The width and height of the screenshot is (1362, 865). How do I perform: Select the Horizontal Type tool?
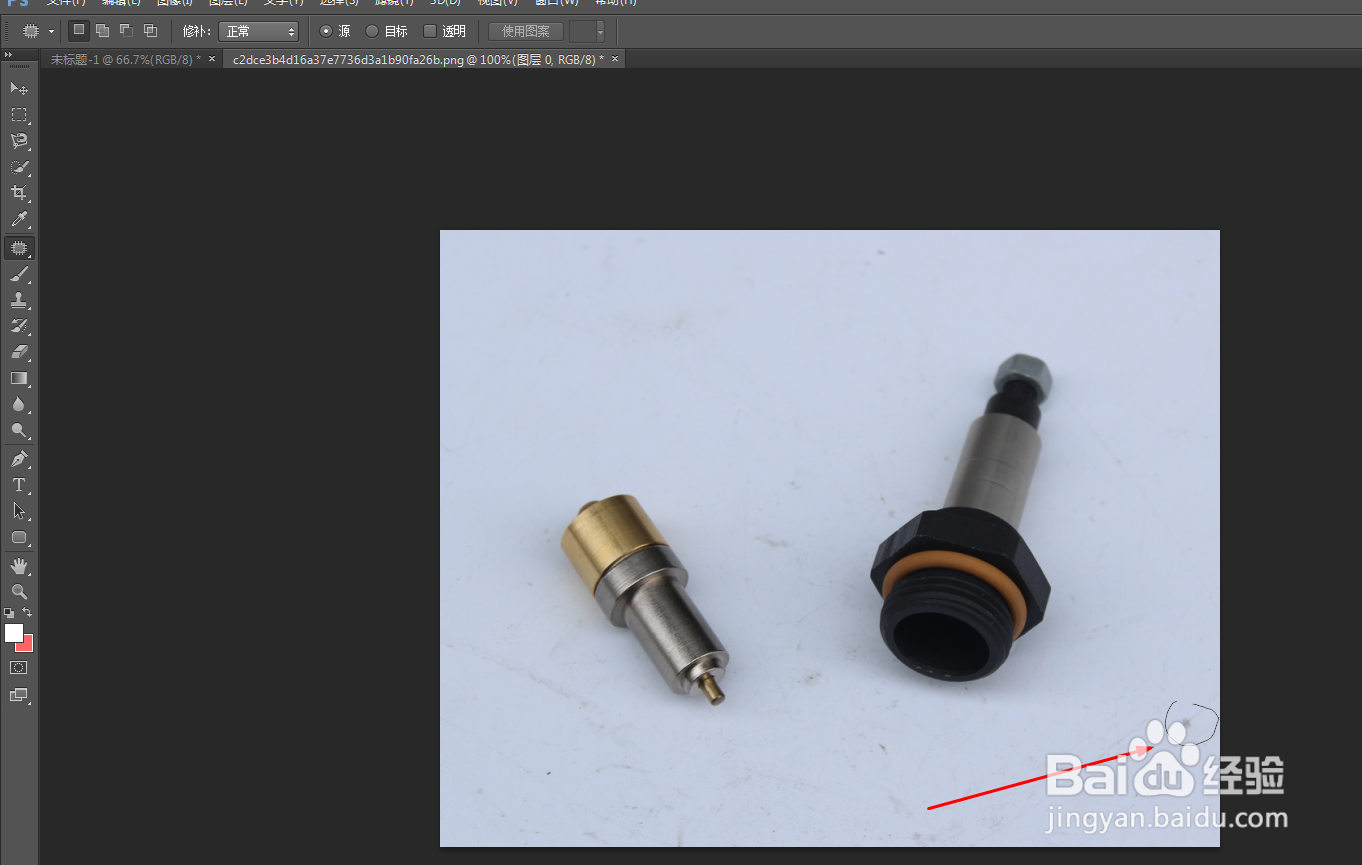pyautogui.click(x=19, y=485)
